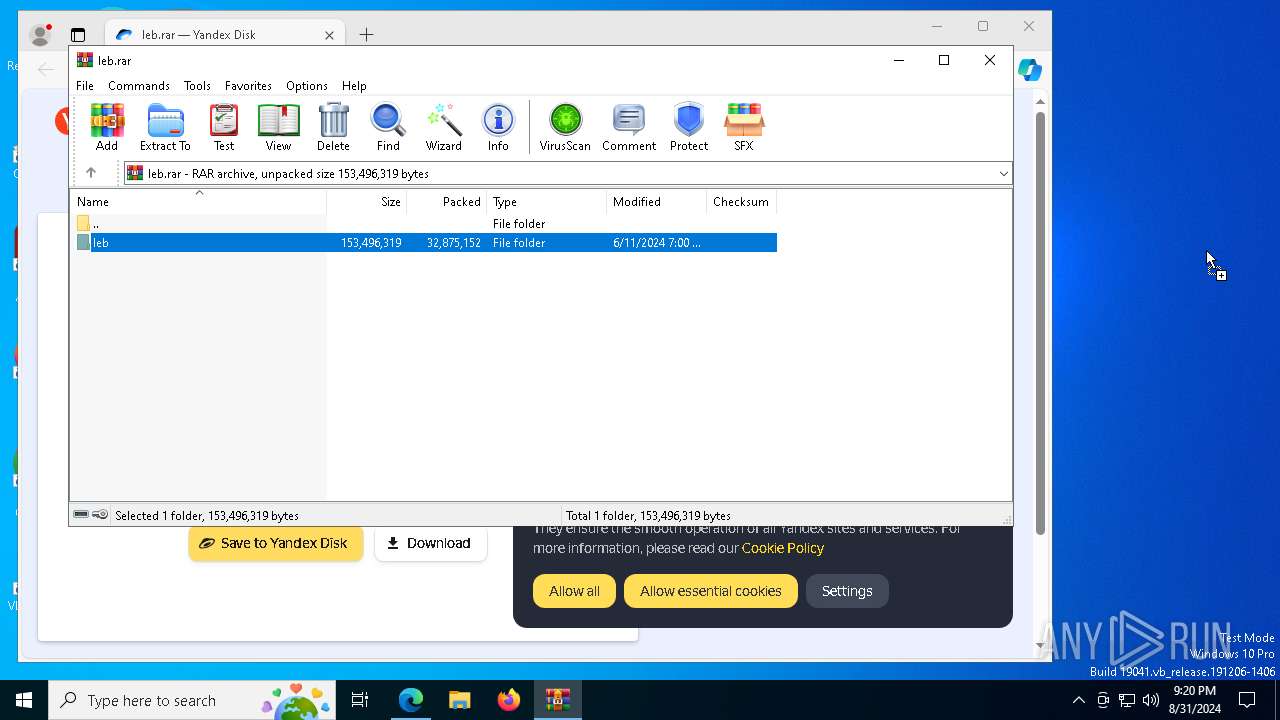Image resolution: width=1280 pixels, height=720 pixels.
Task: Click the volume speaker tray icon
Action: 1151,700
